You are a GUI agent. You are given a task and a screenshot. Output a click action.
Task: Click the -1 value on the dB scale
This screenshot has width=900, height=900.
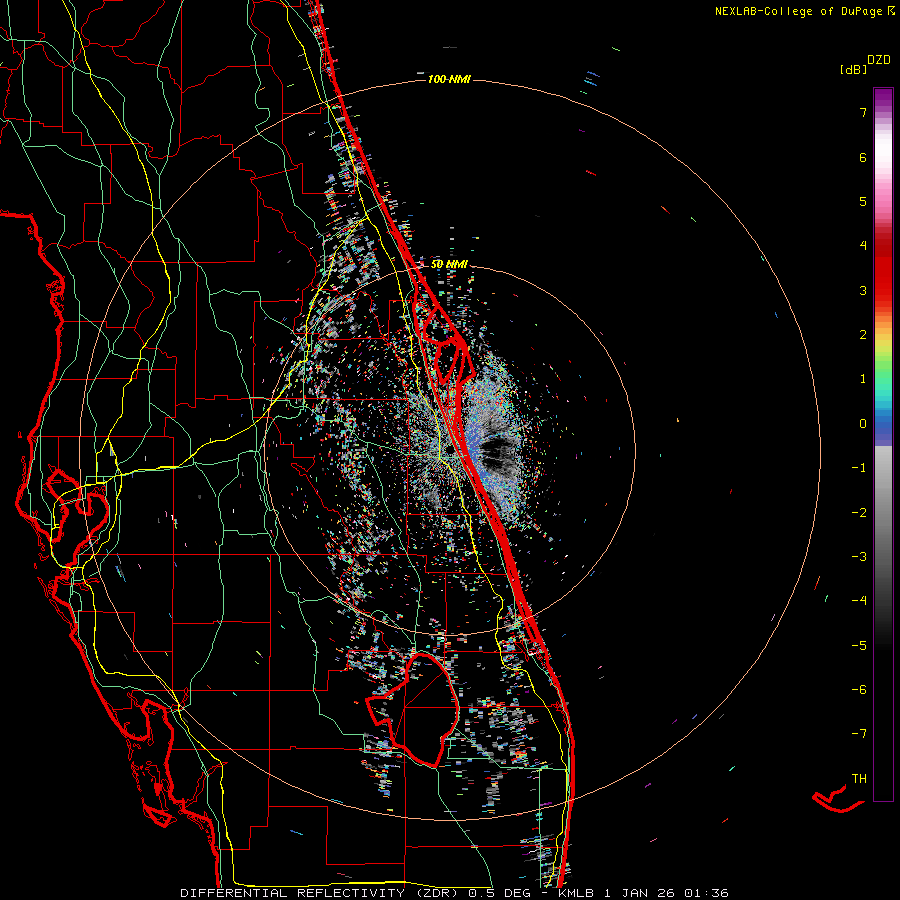[x=859, y=468]
